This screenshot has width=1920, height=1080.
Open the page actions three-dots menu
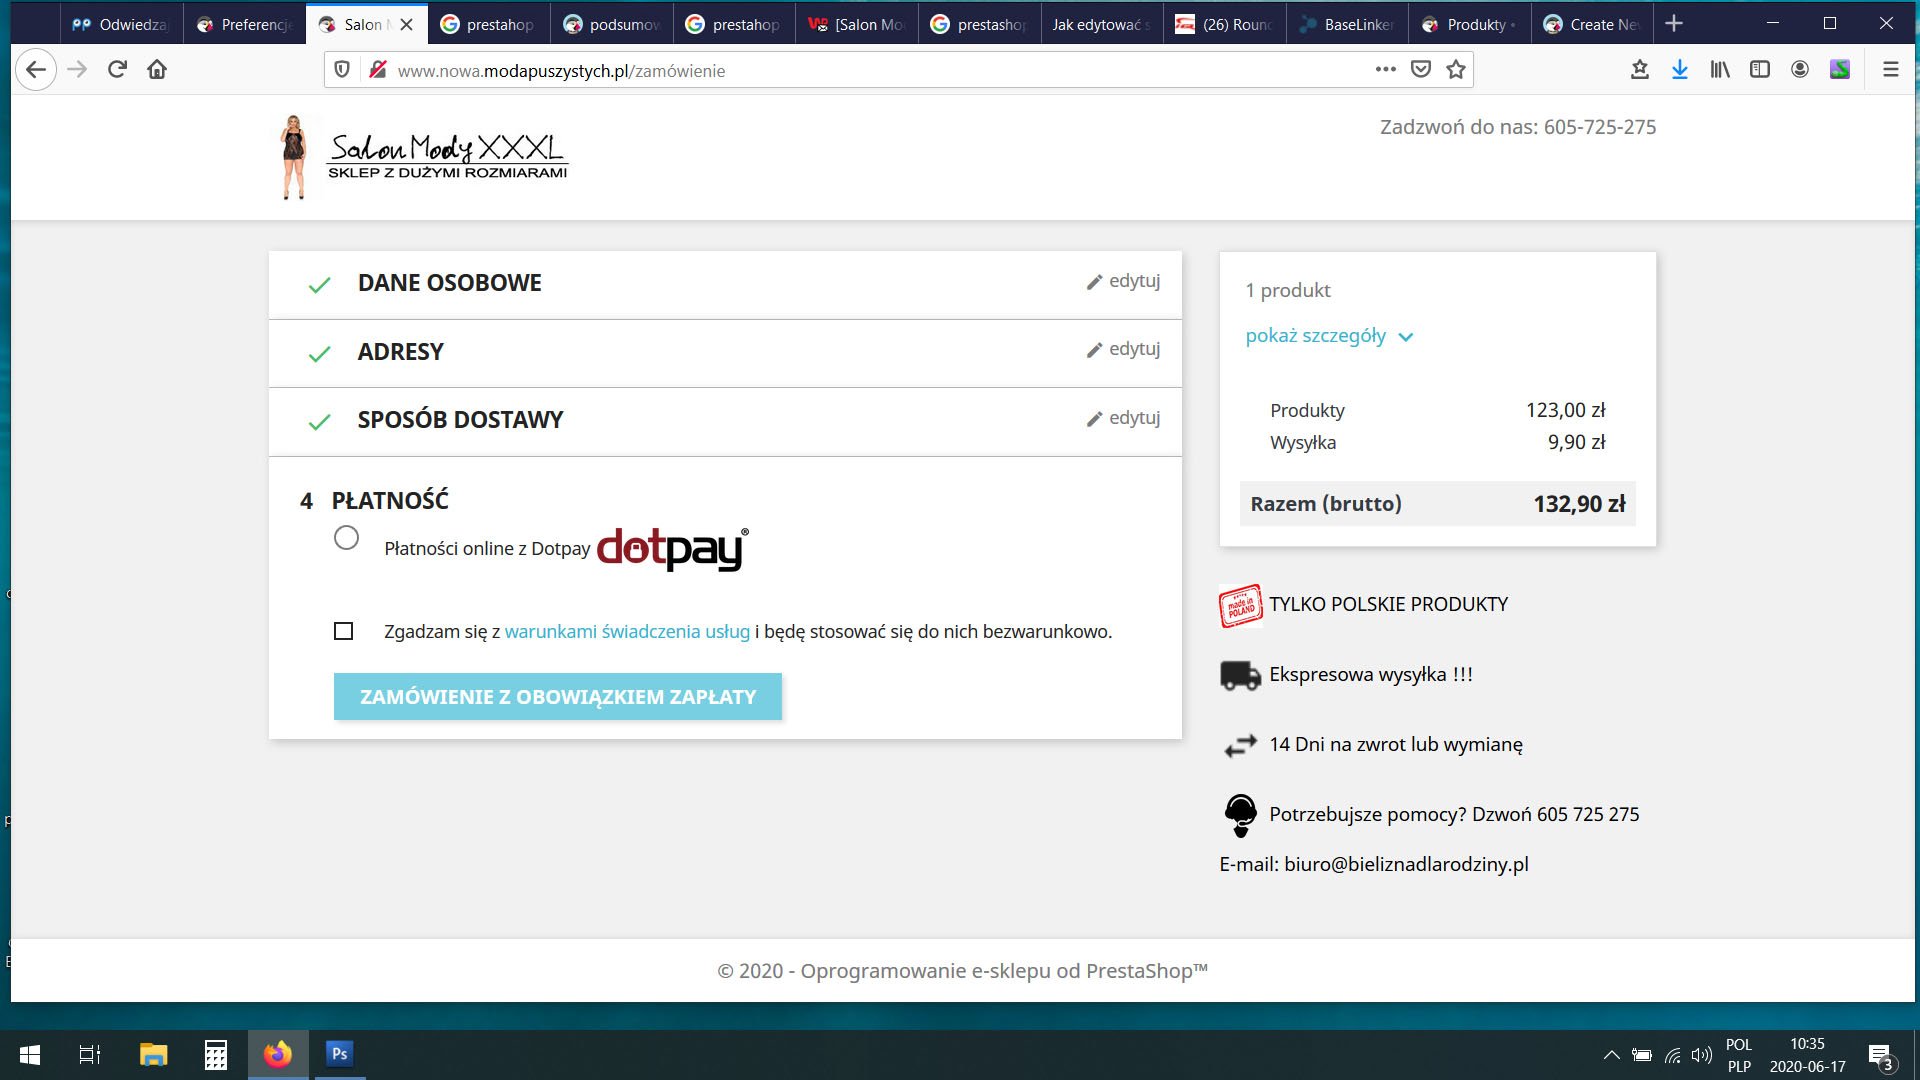click(x=1385, y=69)
